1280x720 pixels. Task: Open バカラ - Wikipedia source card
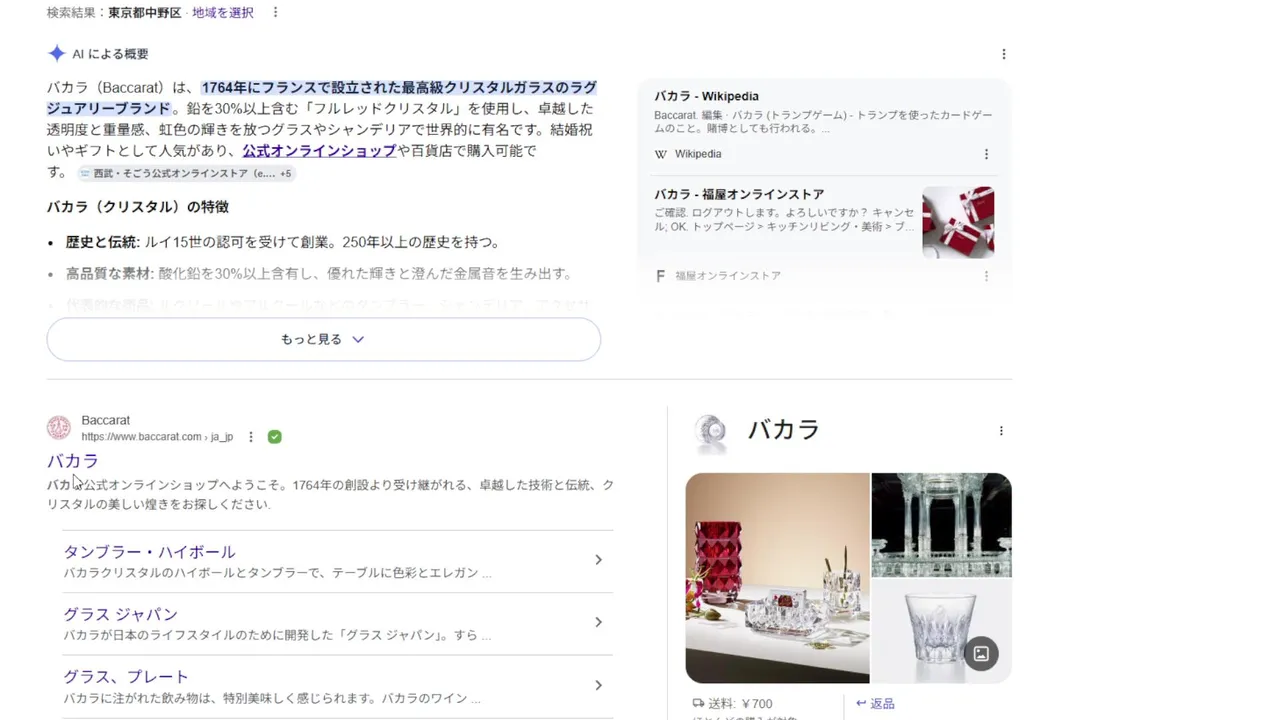coord(825,125)
